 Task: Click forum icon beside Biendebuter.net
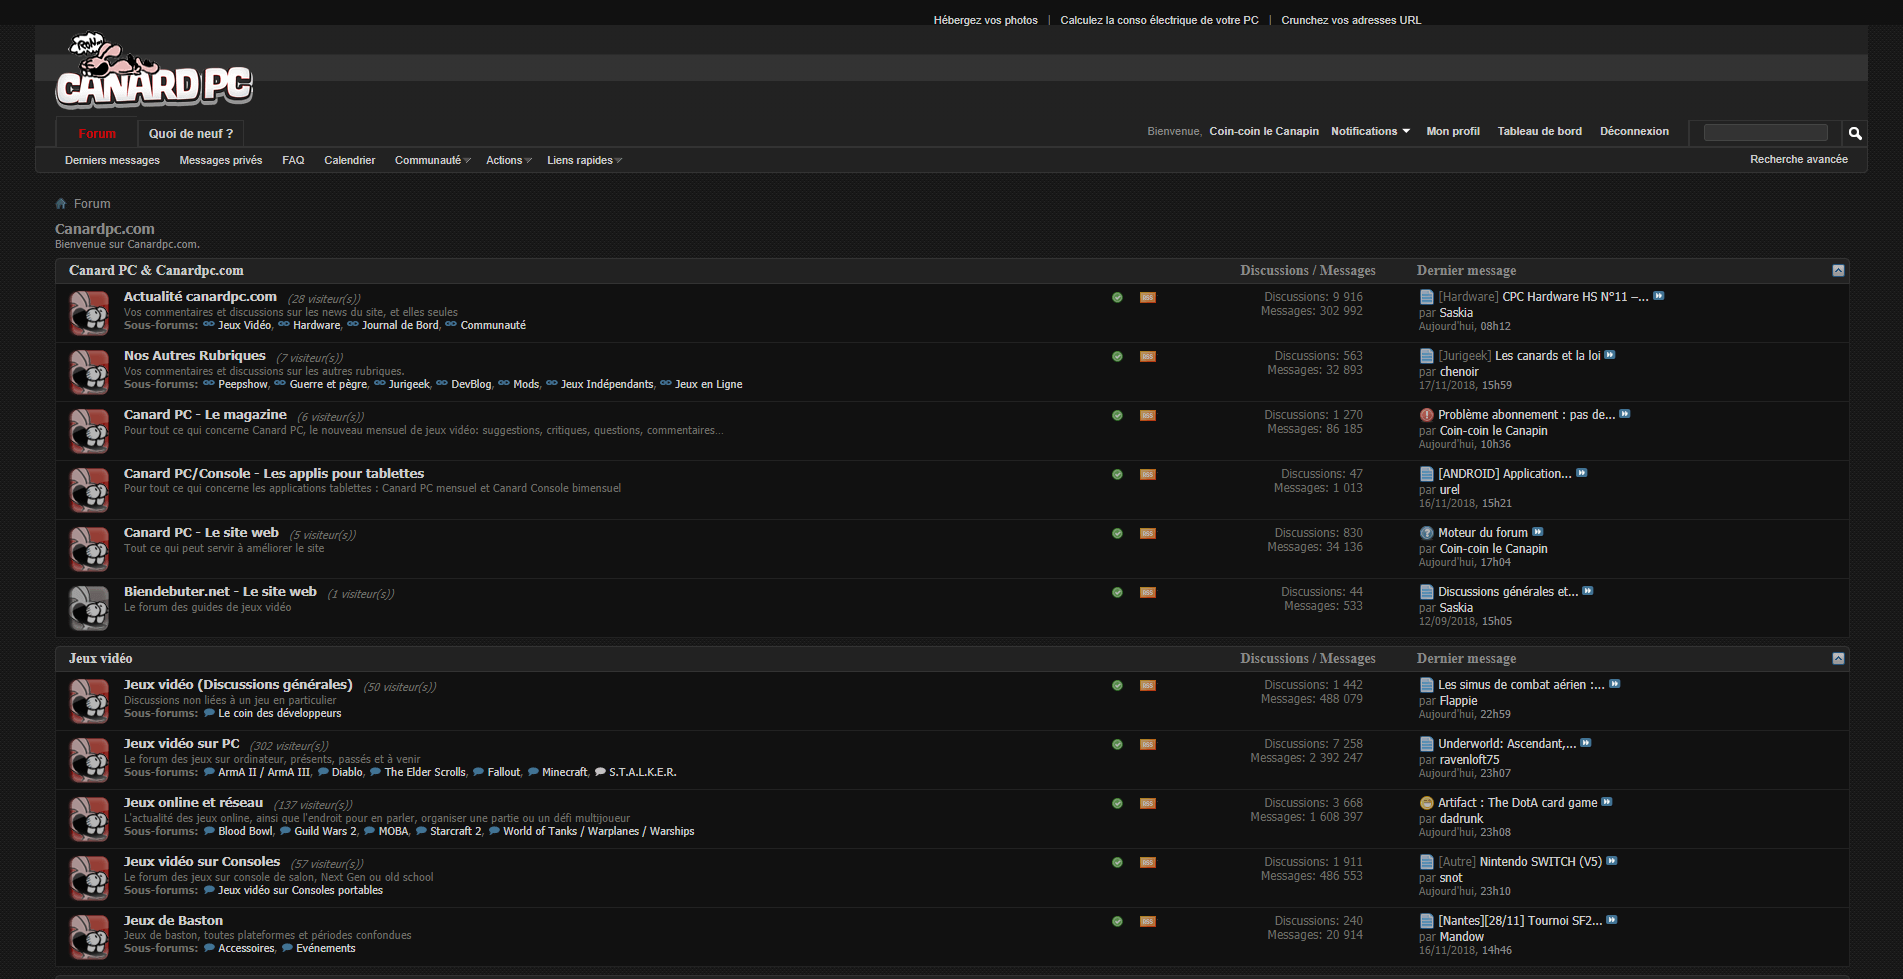coord(89,608)
